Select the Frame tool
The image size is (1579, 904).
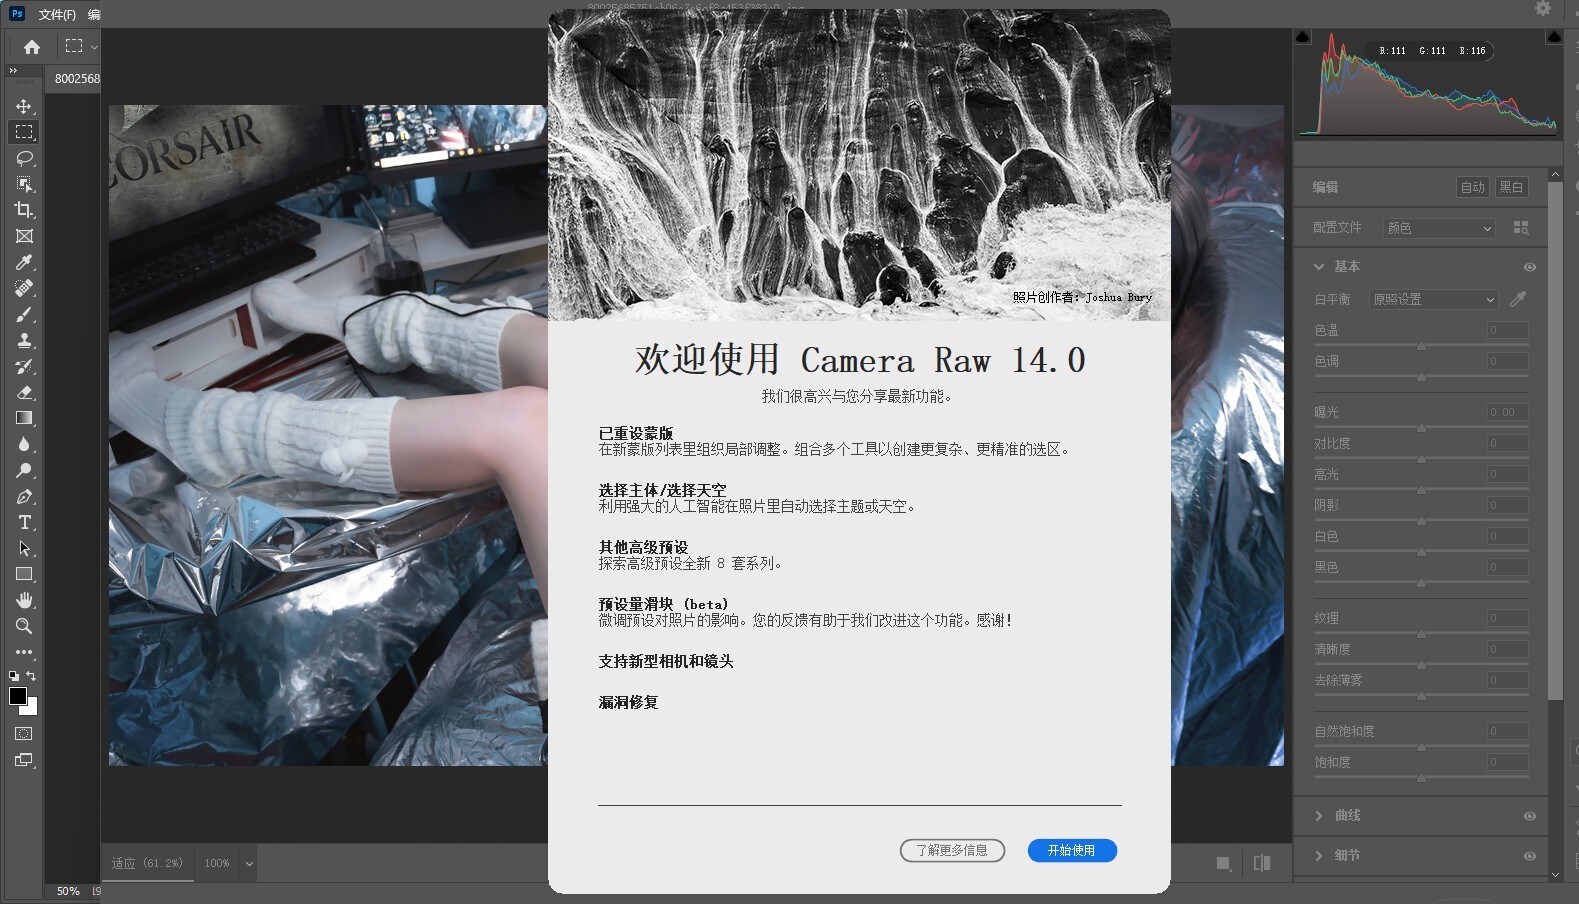24,236
